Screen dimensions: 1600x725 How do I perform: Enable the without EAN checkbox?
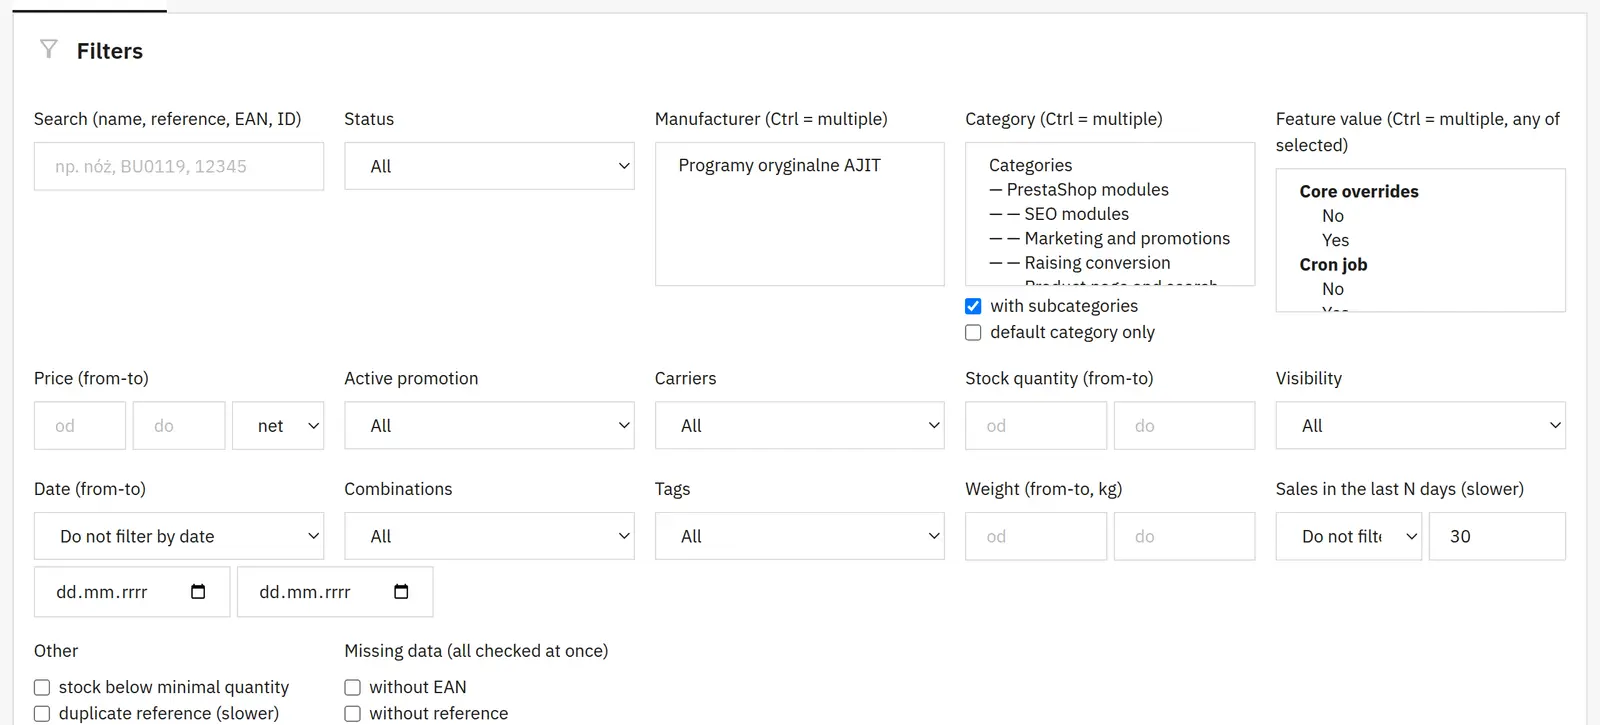tap(352, 687)
